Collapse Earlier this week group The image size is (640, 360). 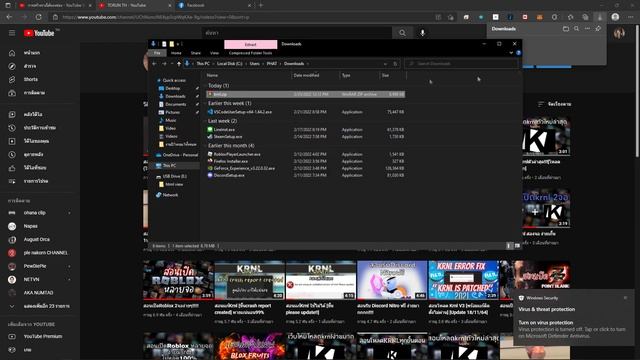pyautogui.click(x=205, y=103)
